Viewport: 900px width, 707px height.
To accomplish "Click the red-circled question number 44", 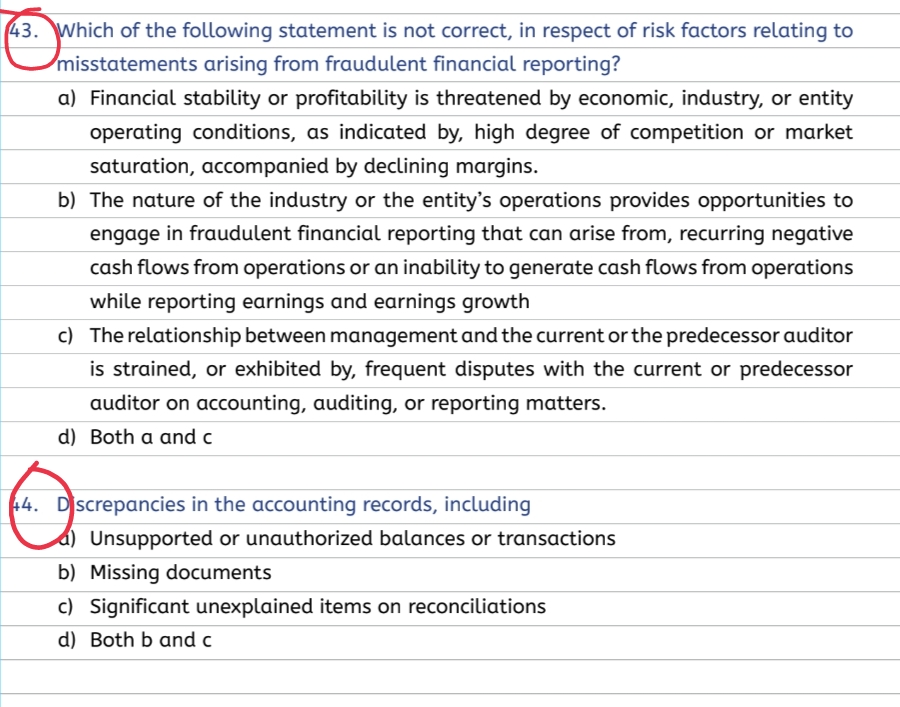I will tap(24, 505).
